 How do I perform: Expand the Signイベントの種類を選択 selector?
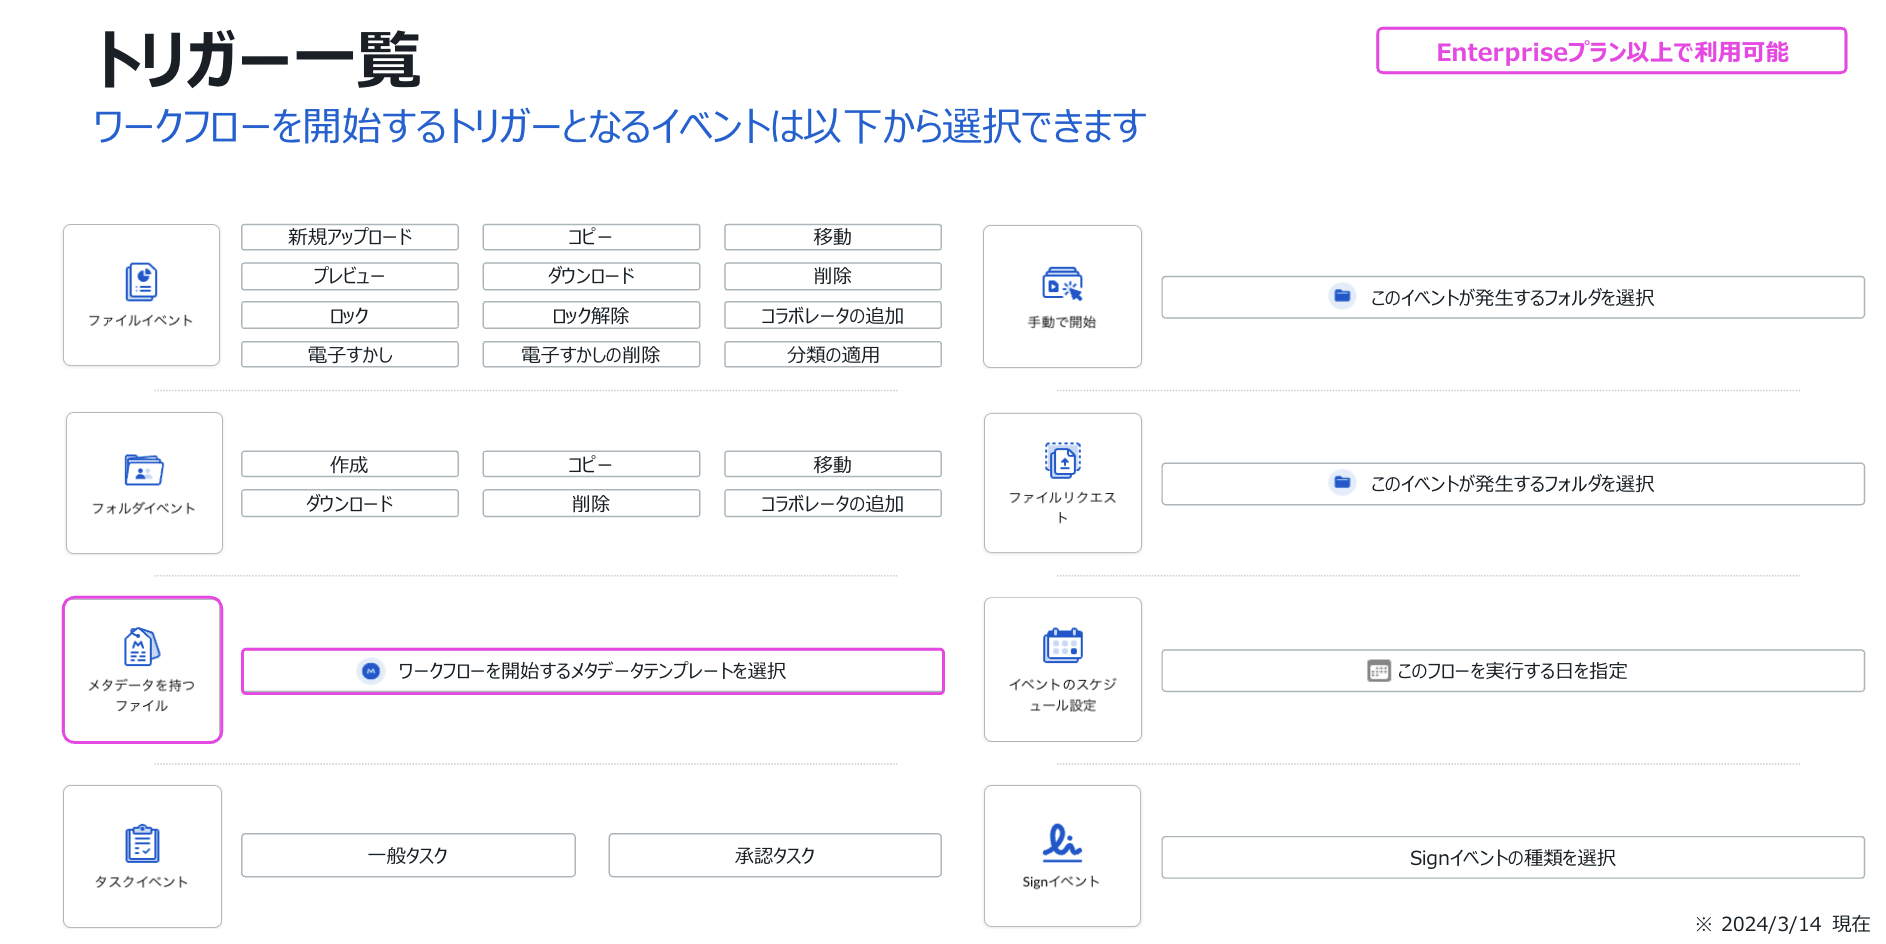(1512, 858)
